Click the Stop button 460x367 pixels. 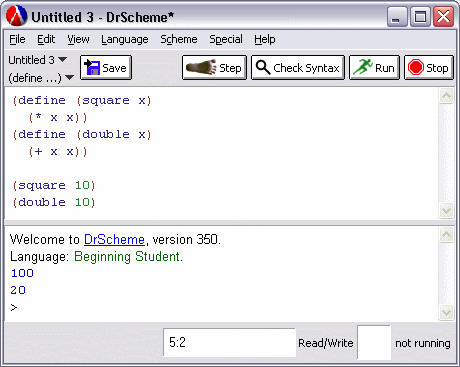[429, 68]
